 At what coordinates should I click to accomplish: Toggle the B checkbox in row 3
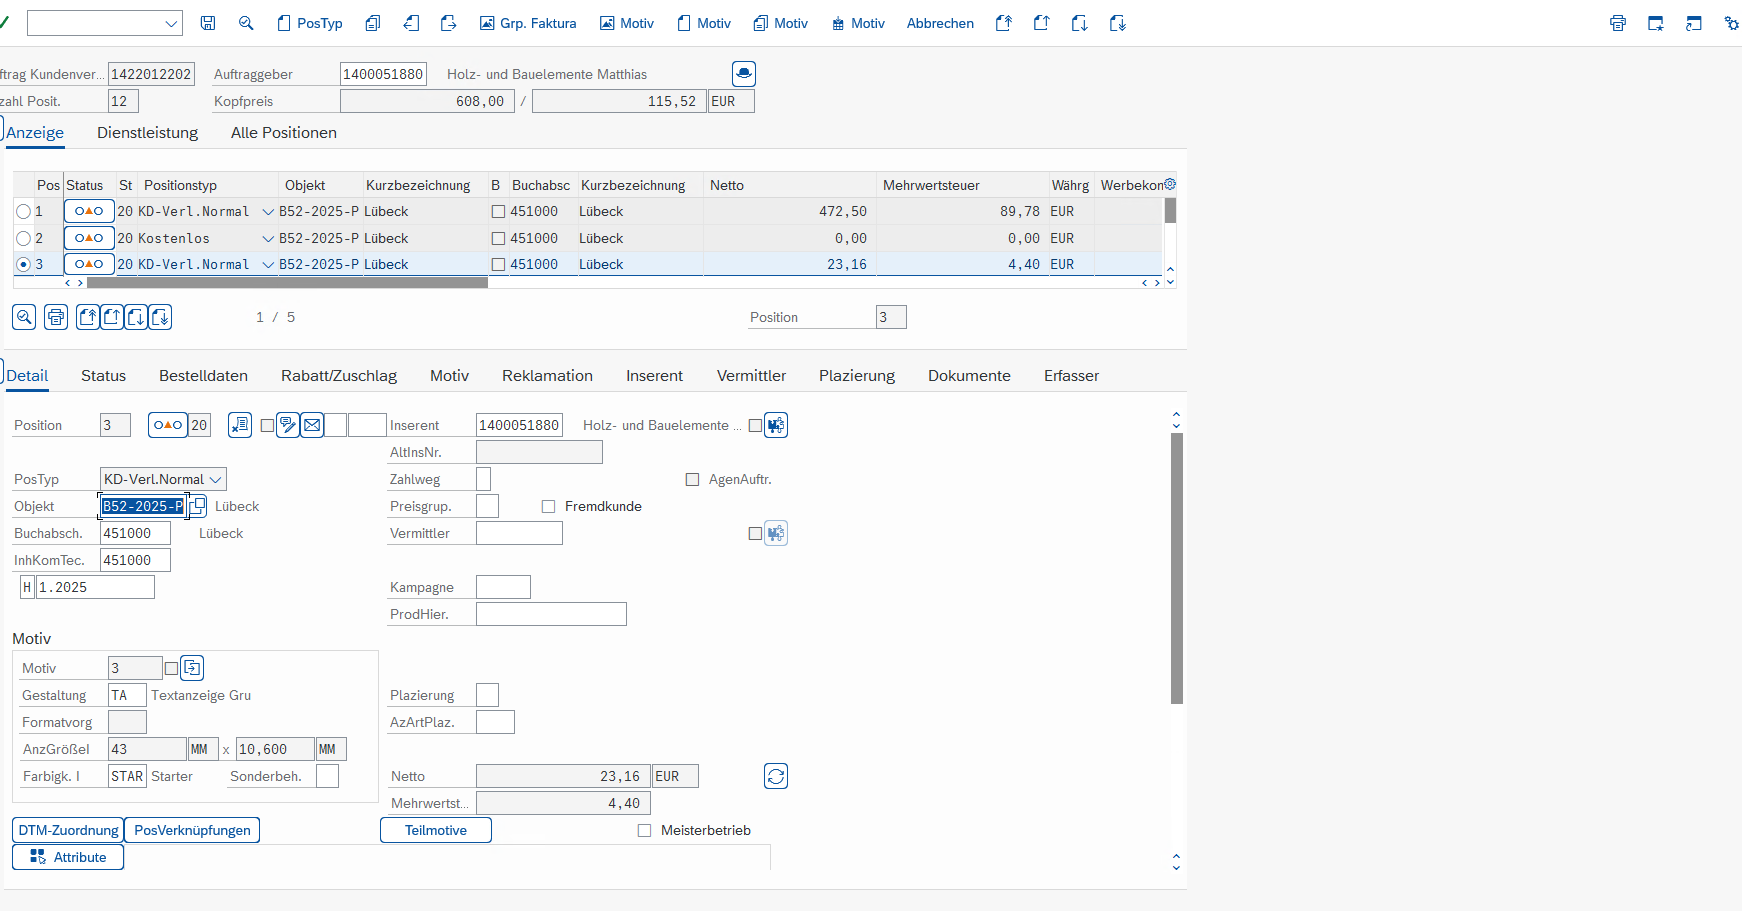pyautogui.click(x=498, y=264)
